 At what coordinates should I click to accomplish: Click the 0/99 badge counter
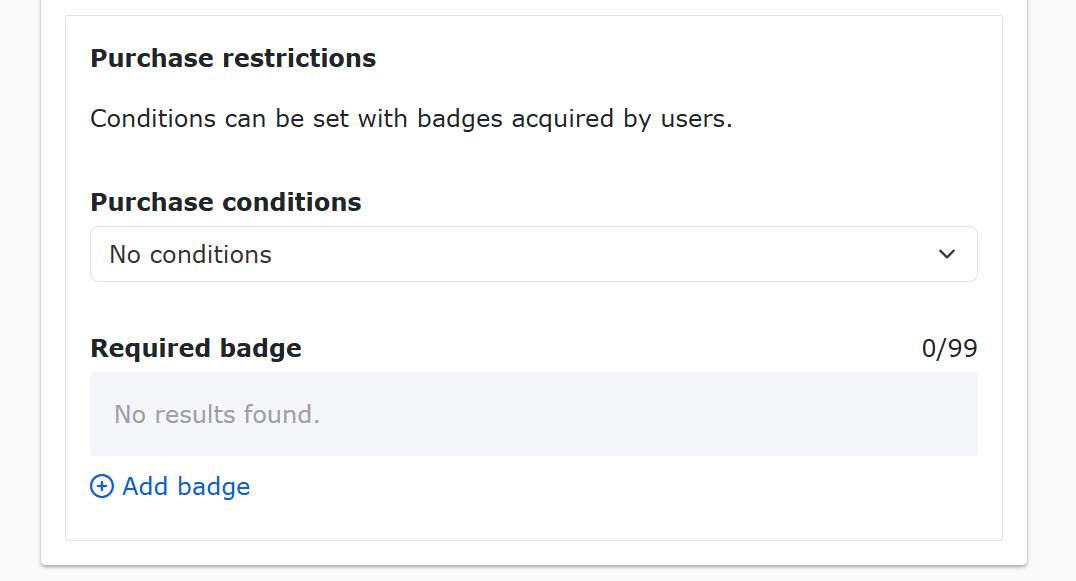click(x=949, y=348)
